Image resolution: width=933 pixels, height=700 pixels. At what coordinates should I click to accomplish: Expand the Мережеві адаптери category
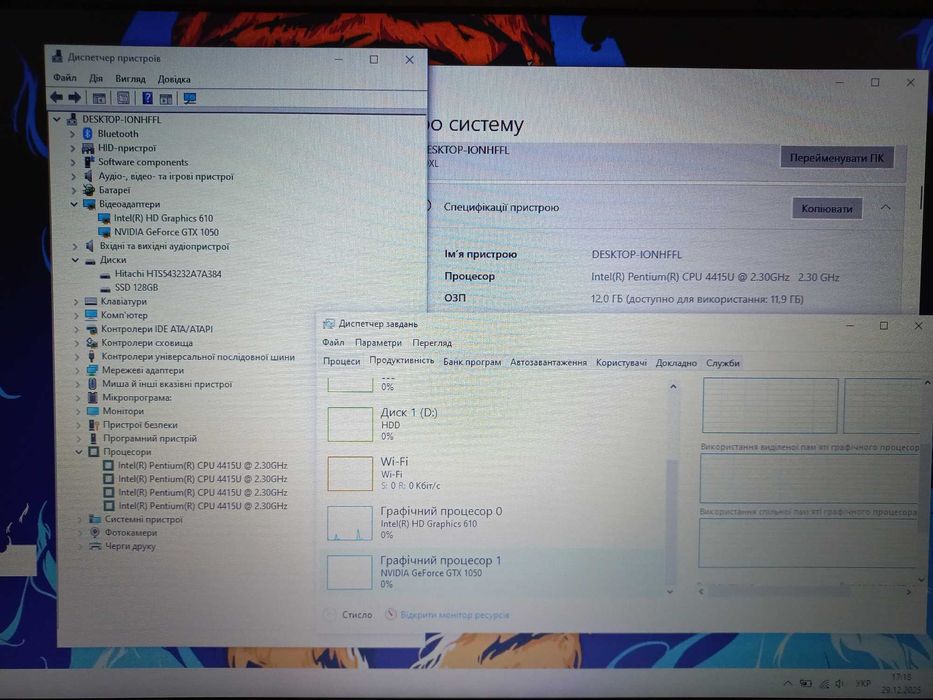tap(77, 370)
